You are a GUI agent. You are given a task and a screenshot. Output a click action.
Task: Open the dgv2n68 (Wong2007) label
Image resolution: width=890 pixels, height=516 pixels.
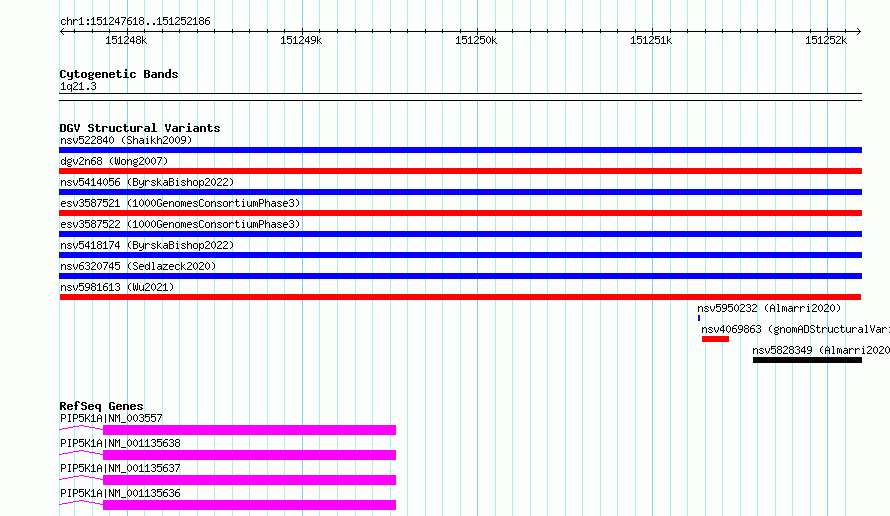coord(114,161)
